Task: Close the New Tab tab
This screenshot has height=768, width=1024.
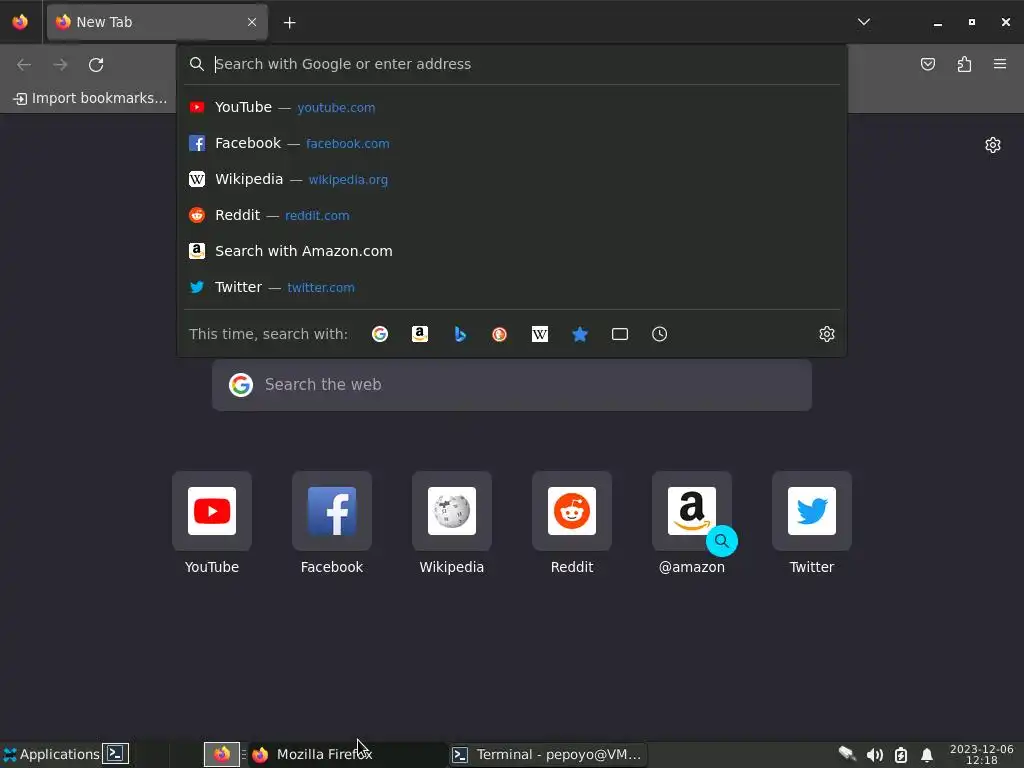Action: point(252,22)
